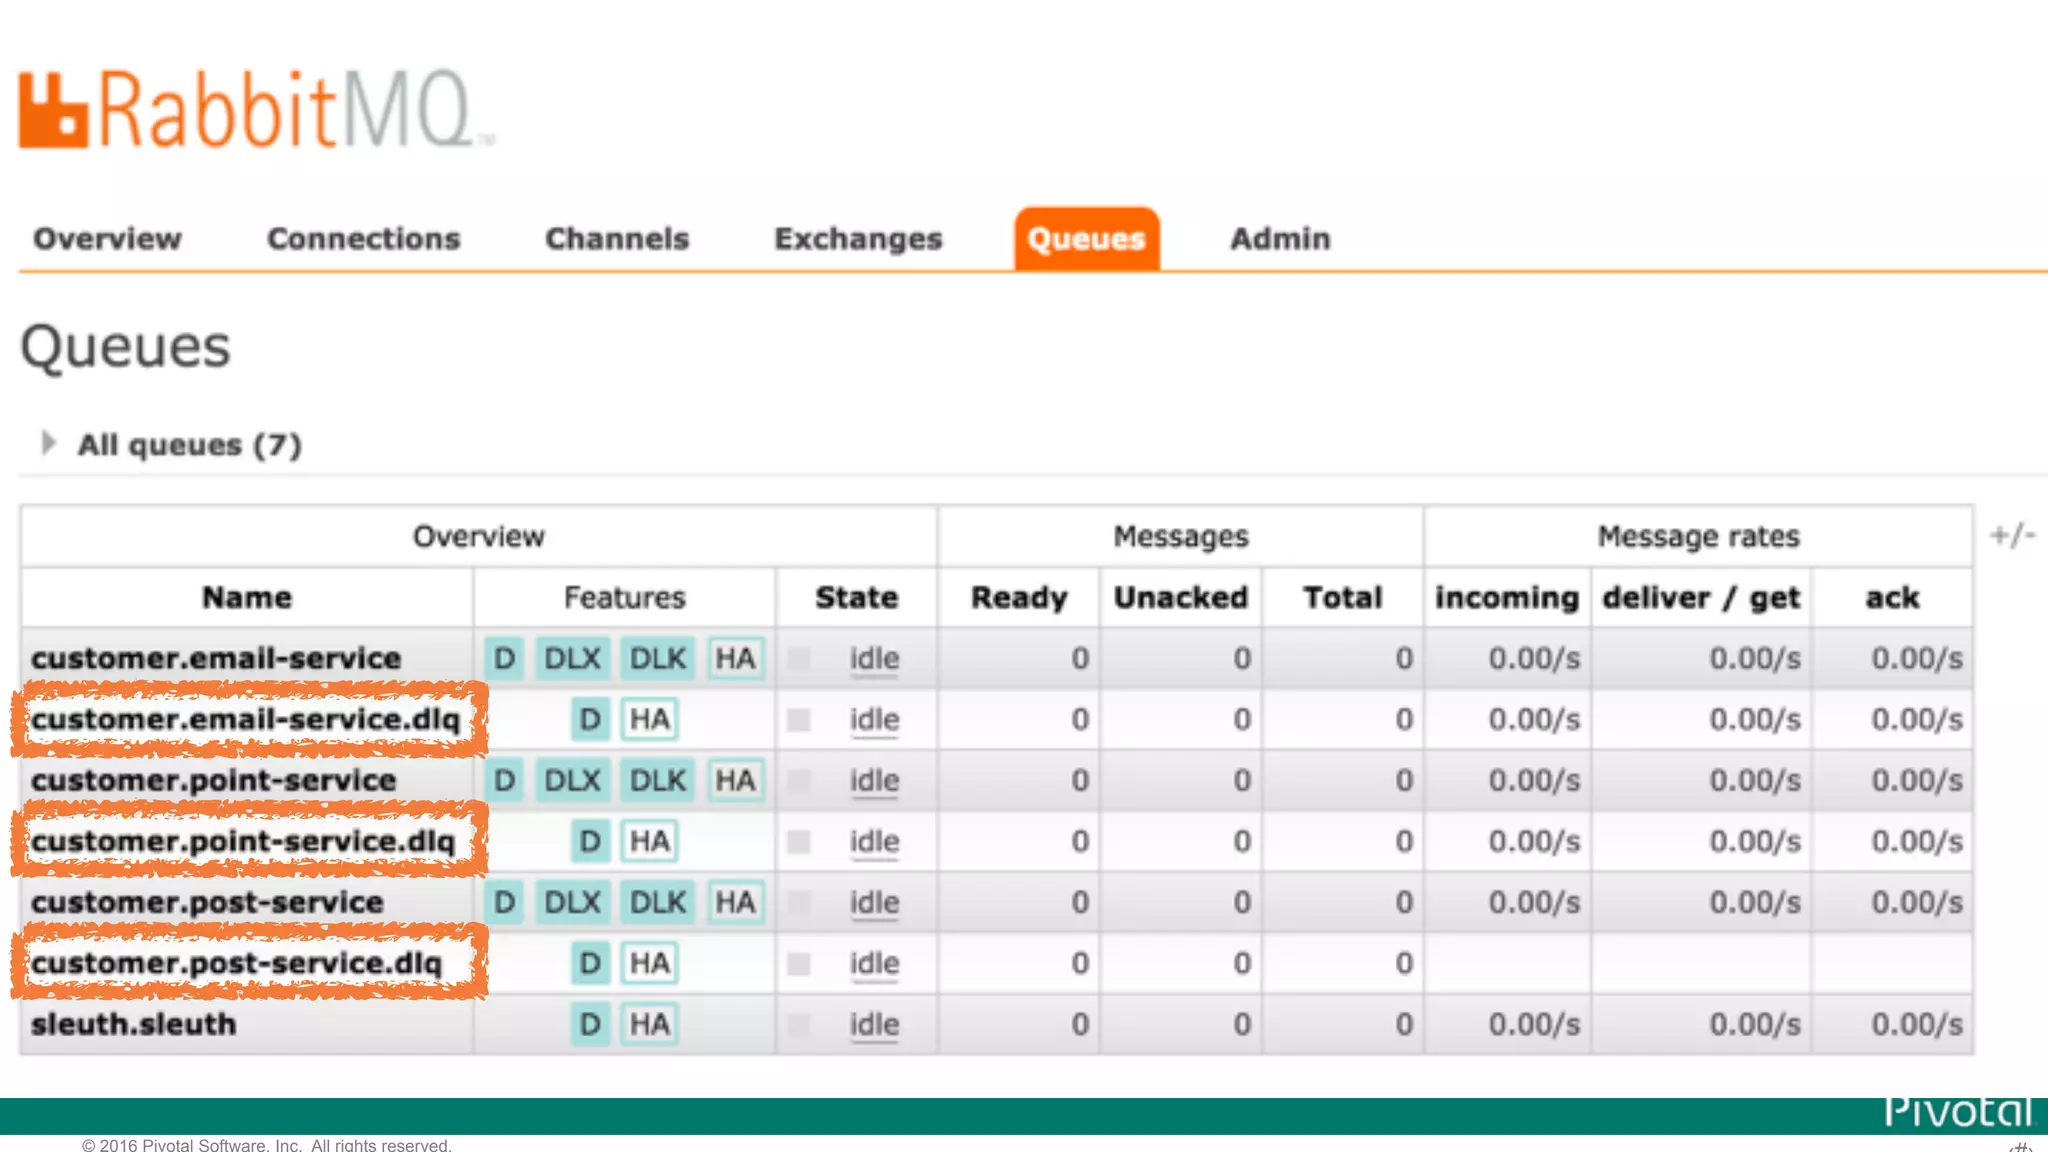Sort by the Ready column header
Viewport: 2048px width, 1152px height.
click(1019, 598)
